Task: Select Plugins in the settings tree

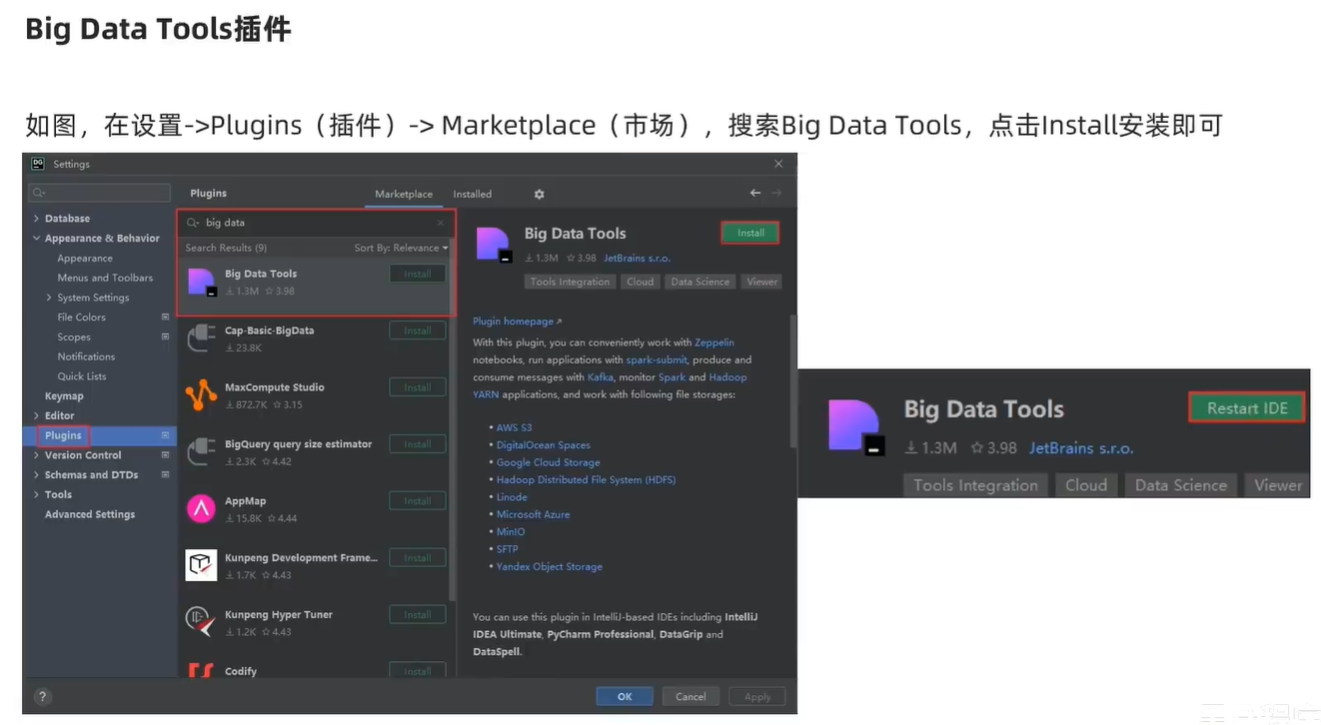Action: tap(63, 435)
